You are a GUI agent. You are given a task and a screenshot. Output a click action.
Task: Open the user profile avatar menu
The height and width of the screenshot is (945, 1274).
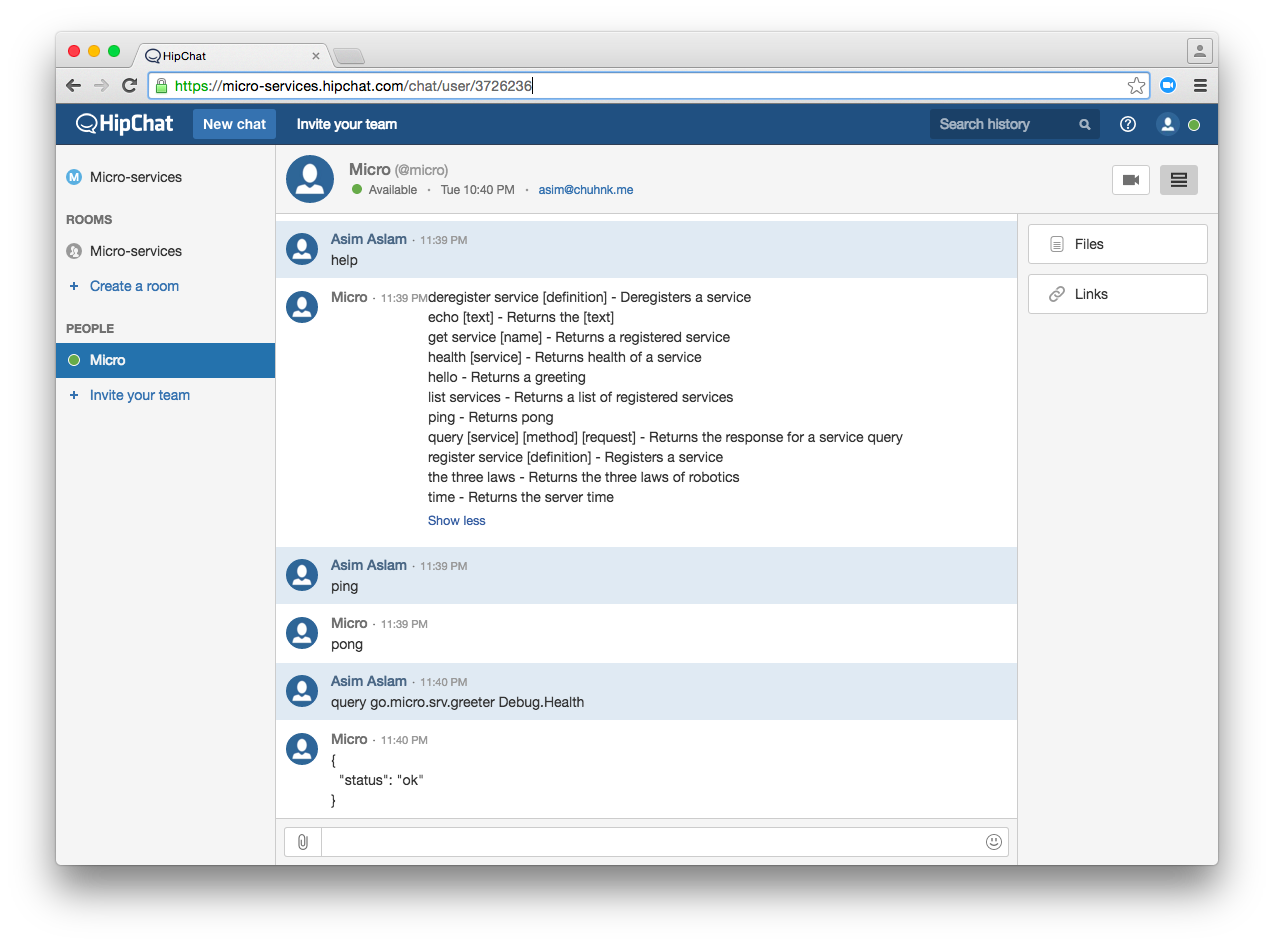[x=1167, y=124]
